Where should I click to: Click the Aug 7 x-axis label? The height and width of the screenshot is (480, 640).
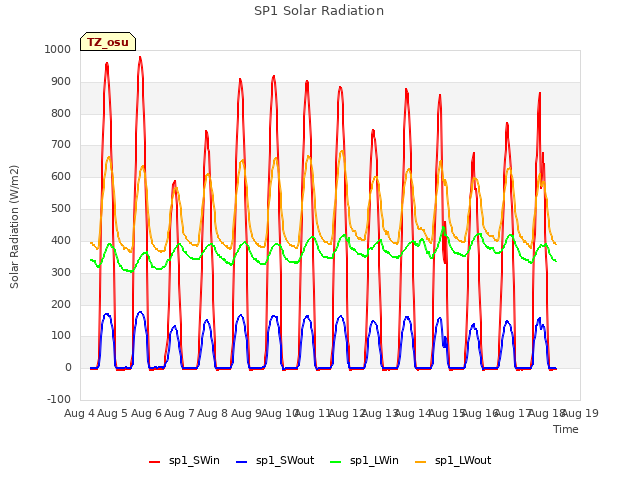180,413
